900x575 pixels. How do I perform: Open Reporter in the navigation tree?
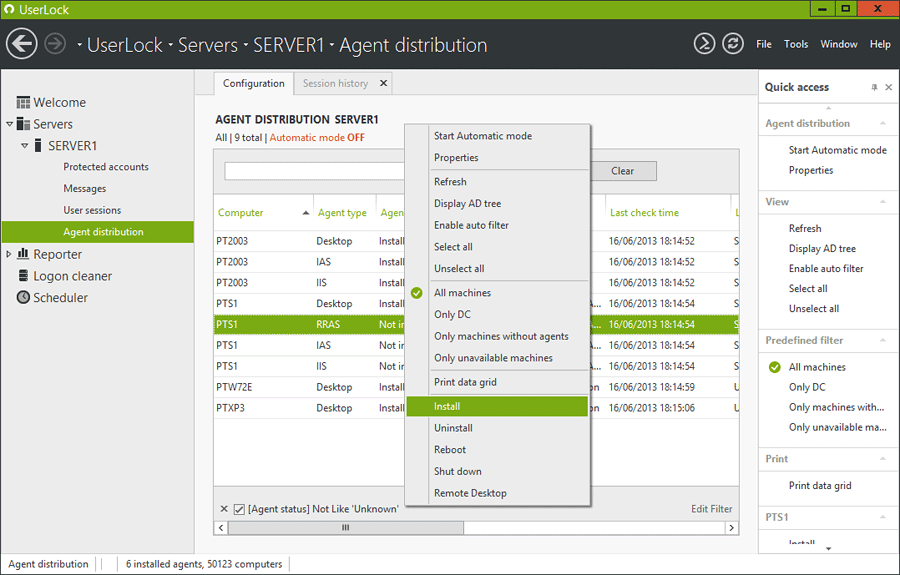pos(57,254)
